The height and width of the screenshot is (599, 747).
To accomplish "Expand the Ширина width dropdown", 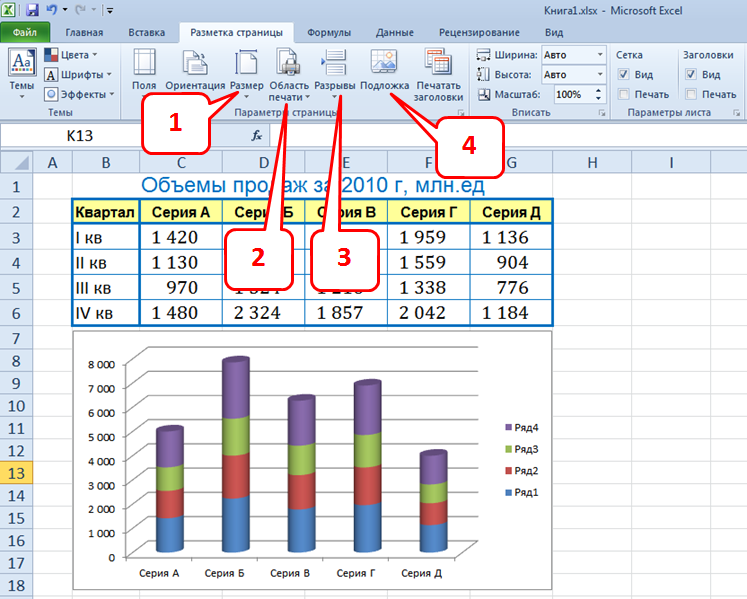I will point(596,55).
